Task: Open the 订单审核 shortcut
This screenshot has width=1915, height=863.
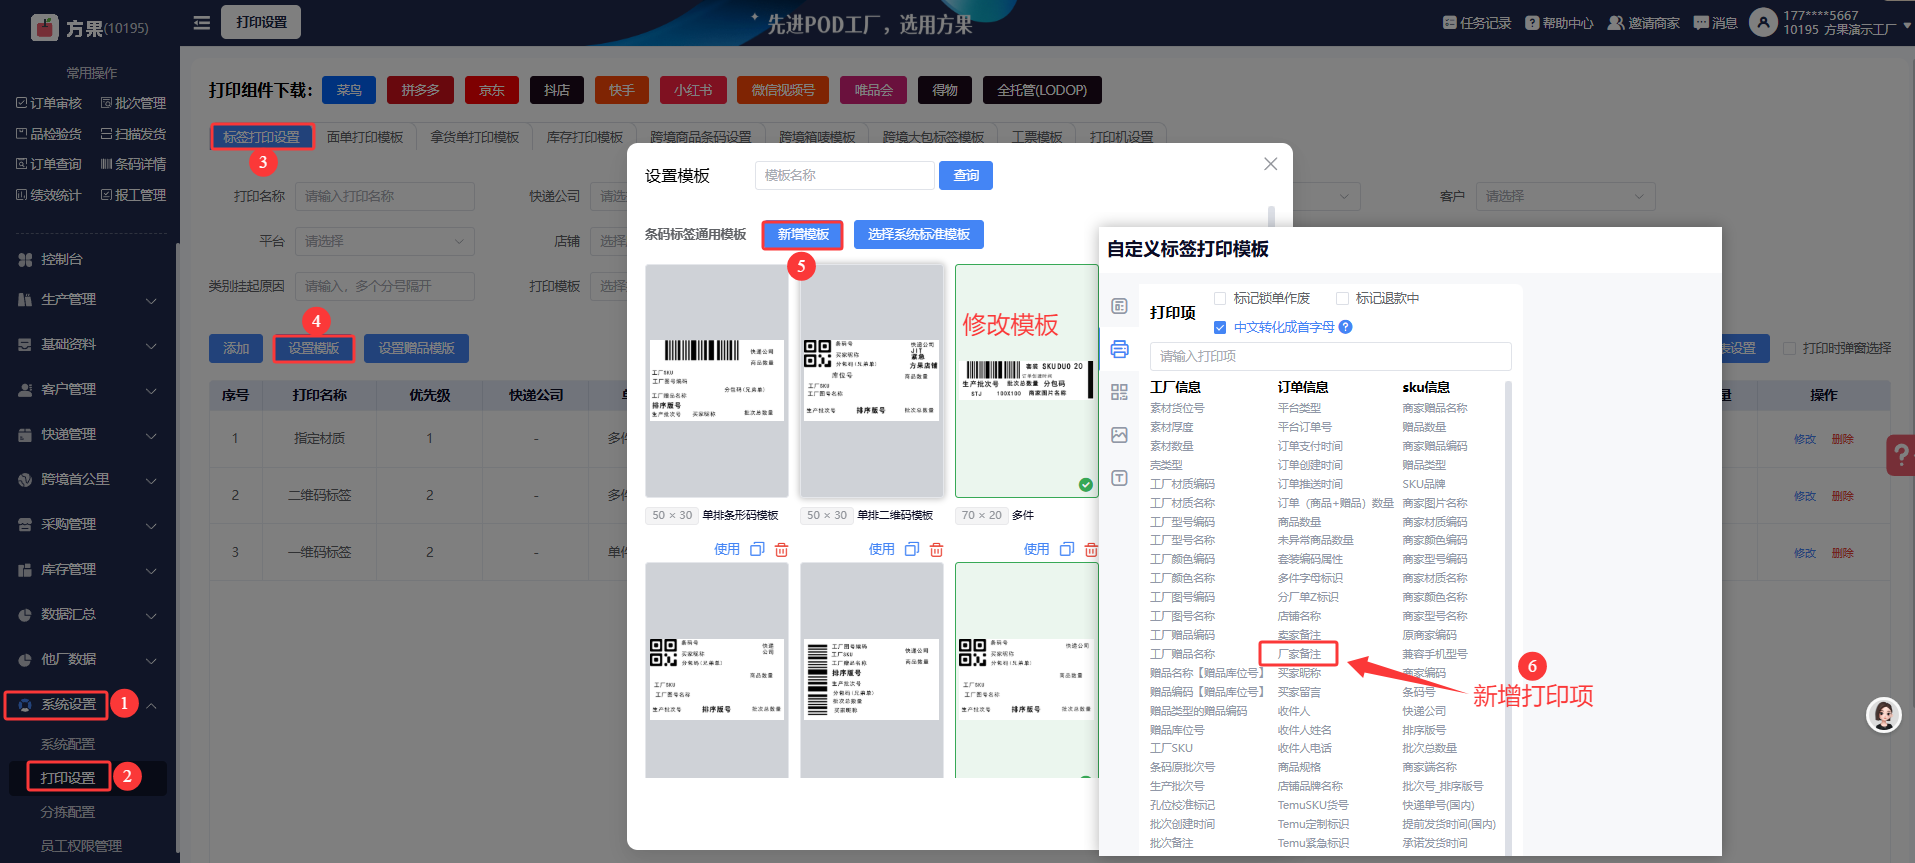Action: point(49,103)
